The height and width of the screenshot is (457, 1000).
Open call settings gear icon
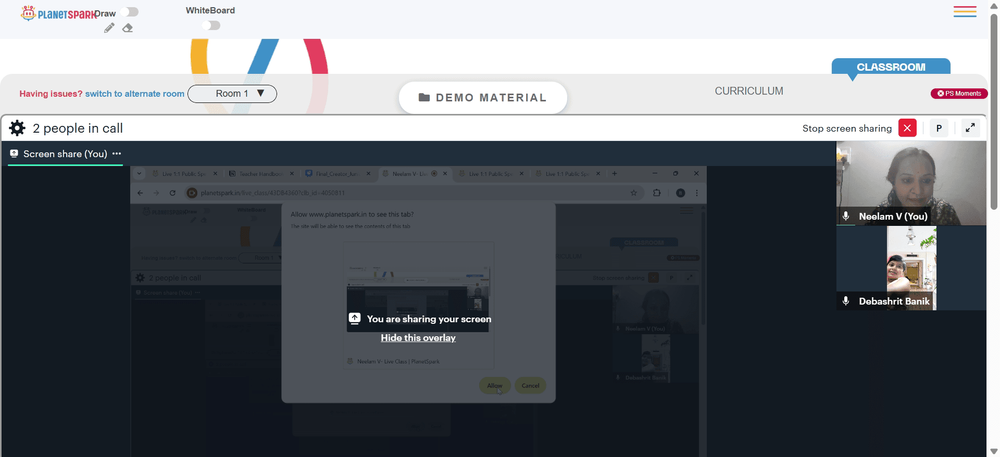(17, 128)
